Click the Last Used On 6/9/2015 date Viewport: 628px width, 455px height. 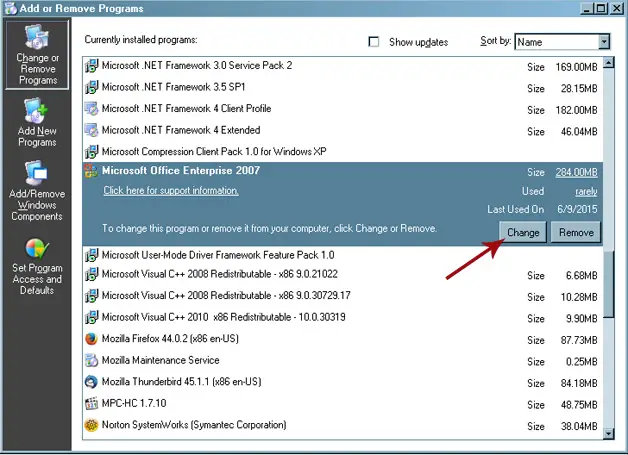577,209
